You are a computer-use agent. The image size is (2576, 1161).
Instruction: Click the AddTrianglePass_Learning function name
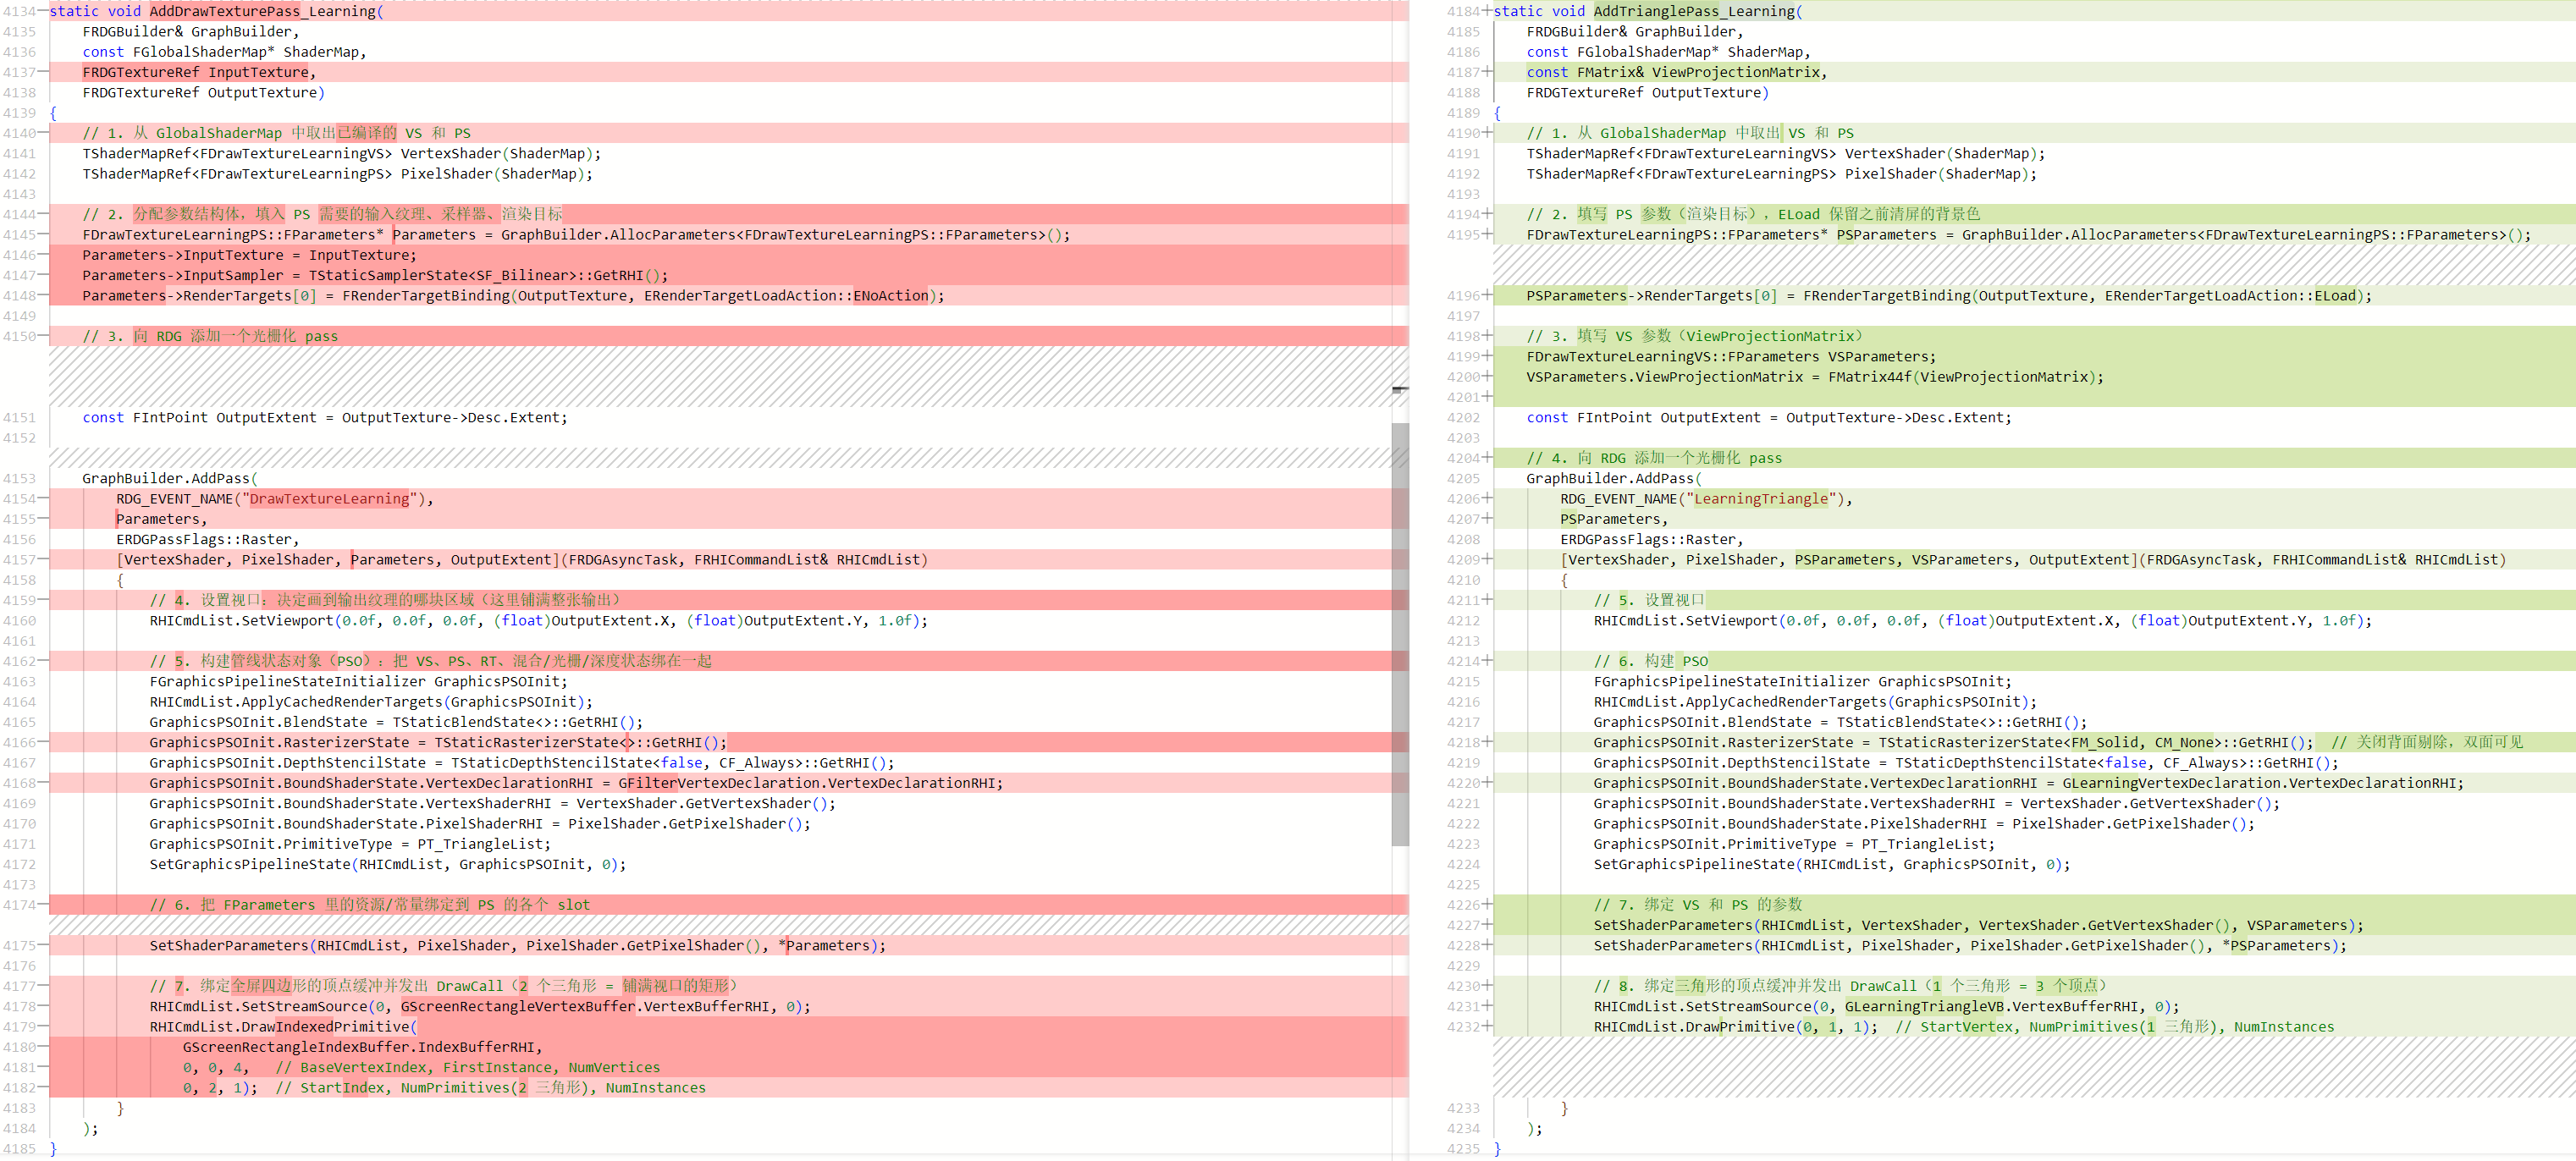(x=1694, y=11)
